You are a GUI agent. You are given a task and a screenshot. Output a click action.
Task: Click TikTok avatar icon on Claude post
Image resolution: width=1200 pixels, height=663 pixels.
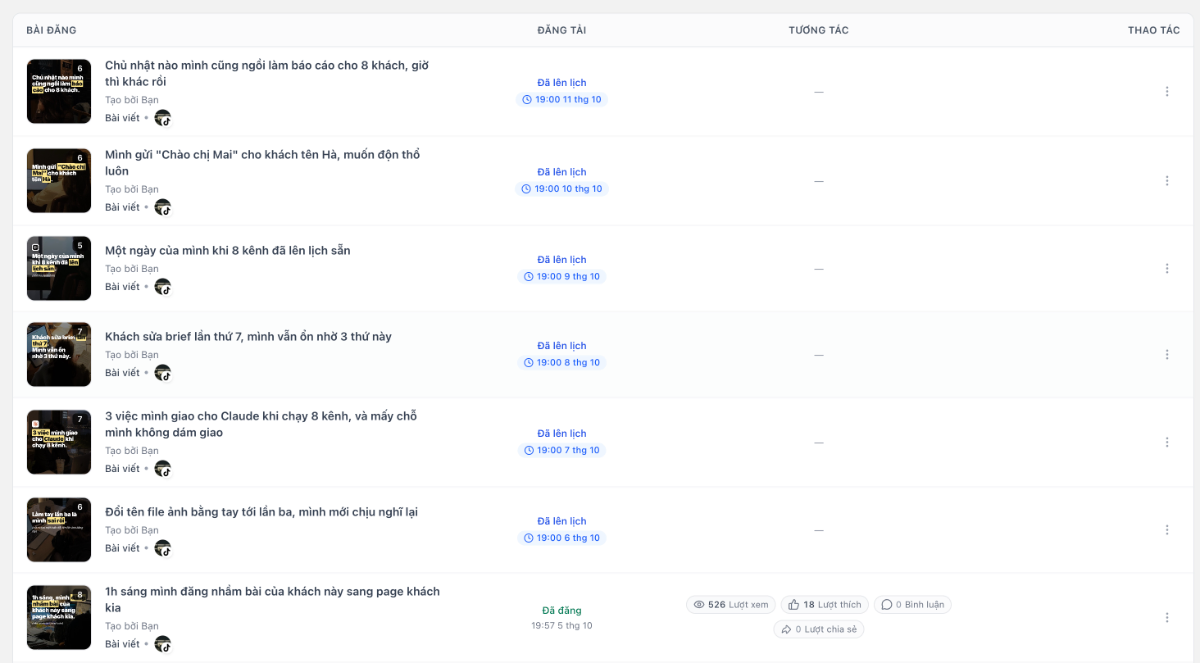click(162, 469)
